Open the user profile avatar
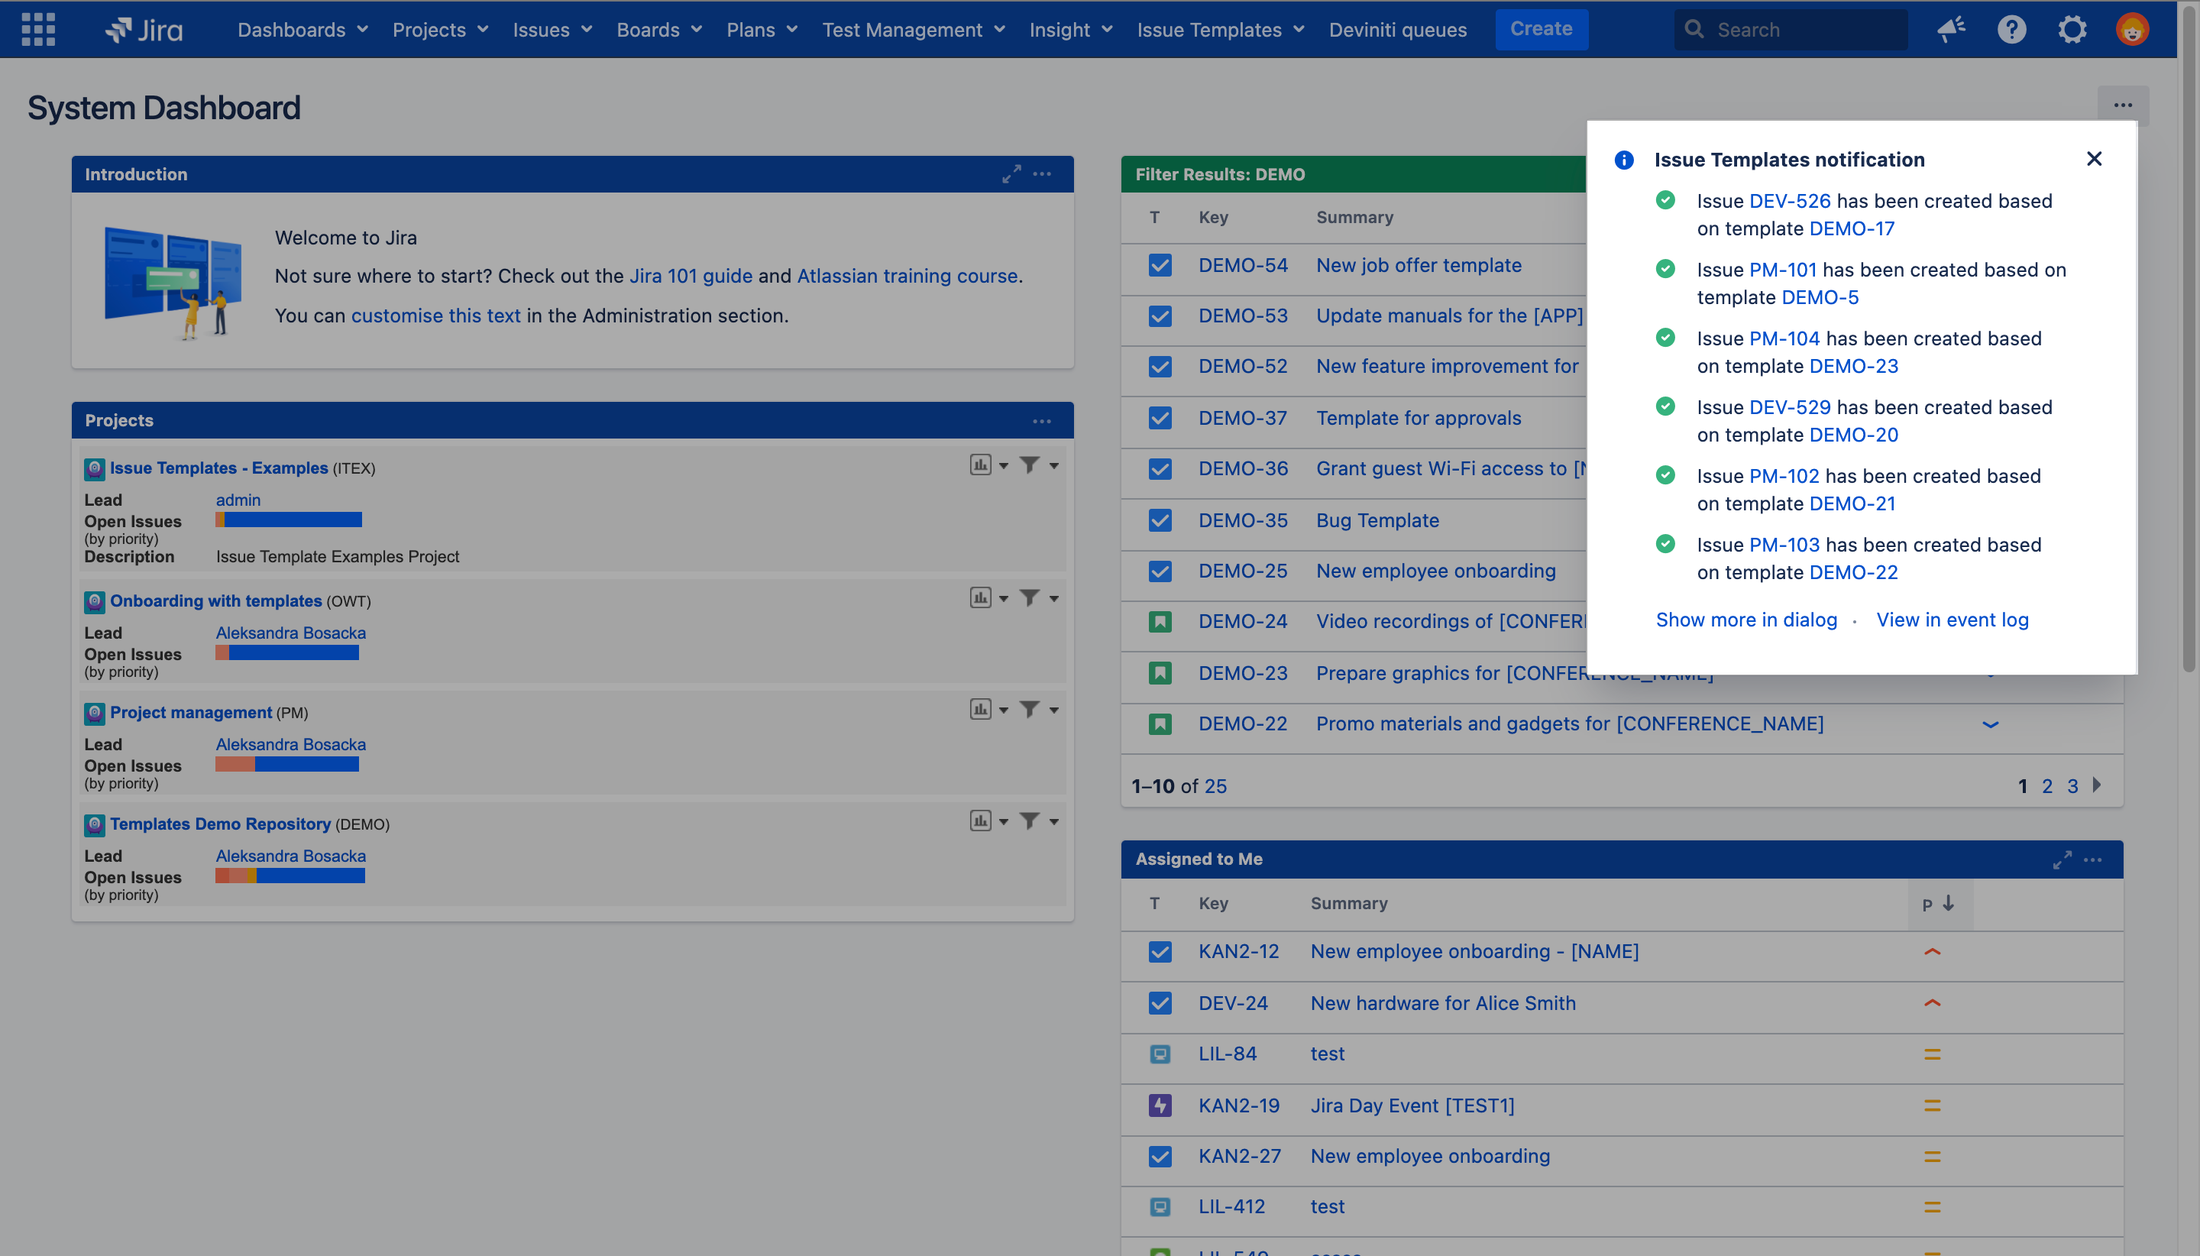Image resolution: width=2200 pixels, height=1256 pixels. pyautogui.click(x=2132, y=29)
